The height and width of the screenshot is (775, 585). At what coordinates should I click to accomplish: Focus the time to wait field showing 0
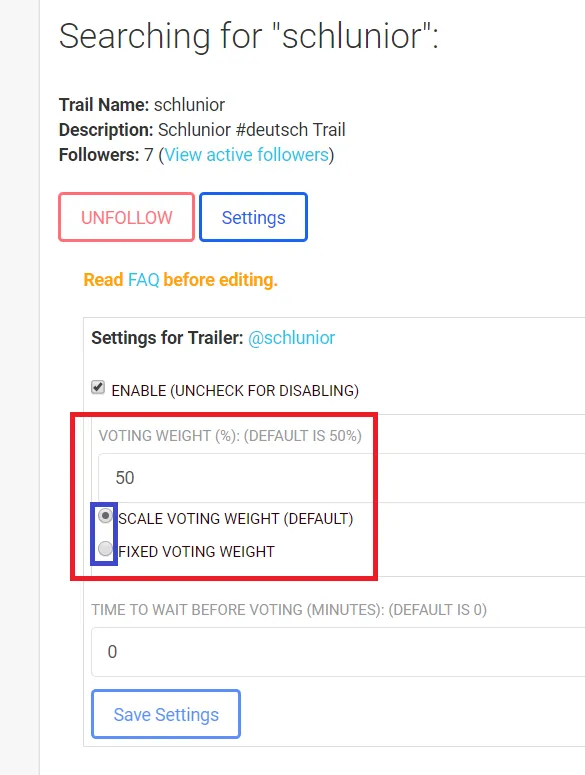[338, 652]
